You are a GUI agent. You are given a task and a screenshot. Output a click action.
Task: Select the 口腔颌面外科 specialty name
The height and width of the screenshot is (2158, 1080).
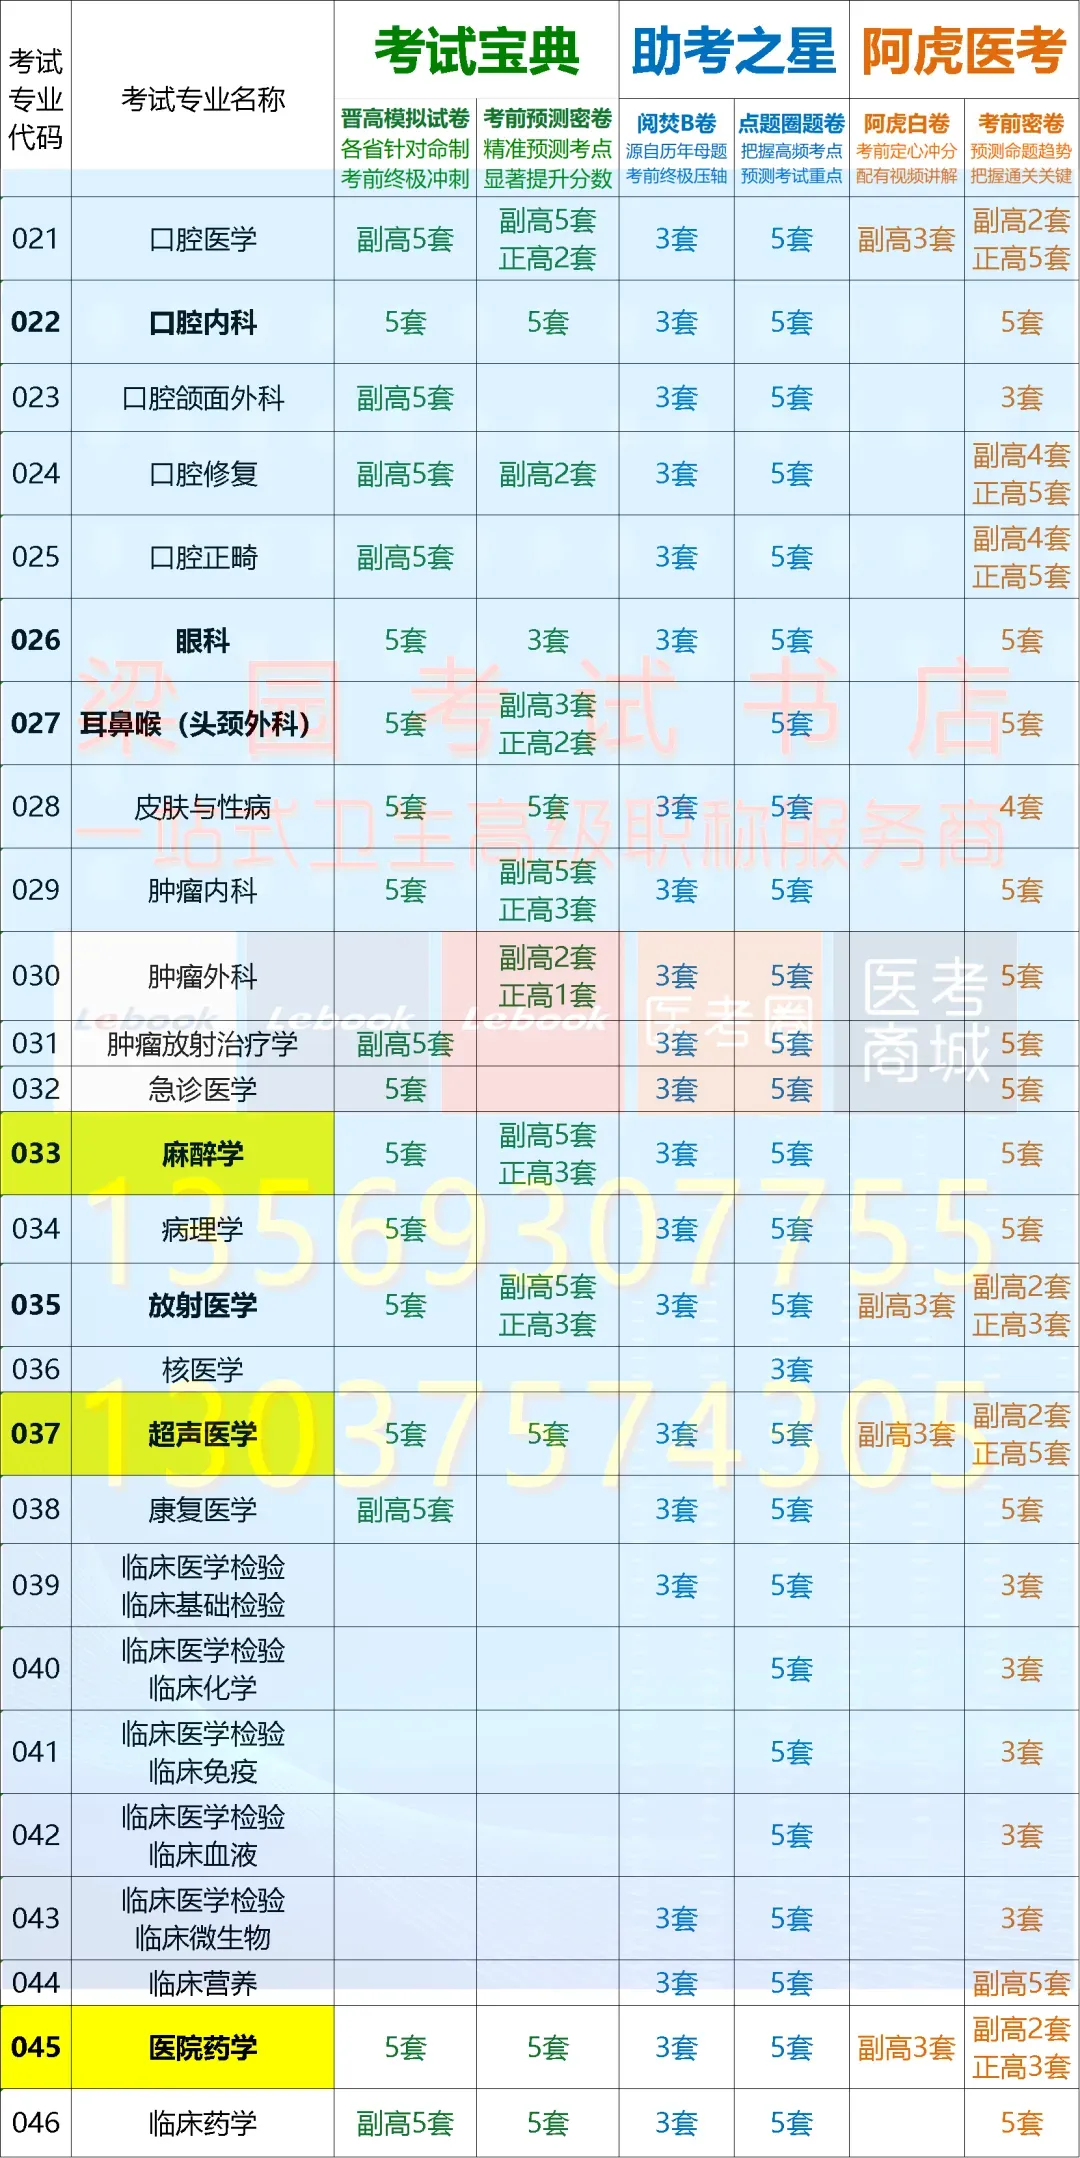coord(203,398)
